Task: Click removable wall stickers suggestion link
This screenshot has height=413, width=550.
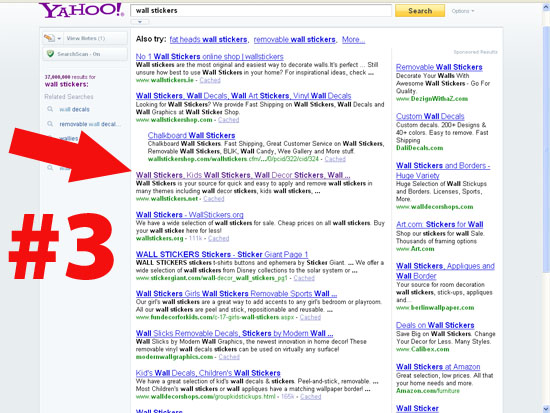Action: click(294, 40)
